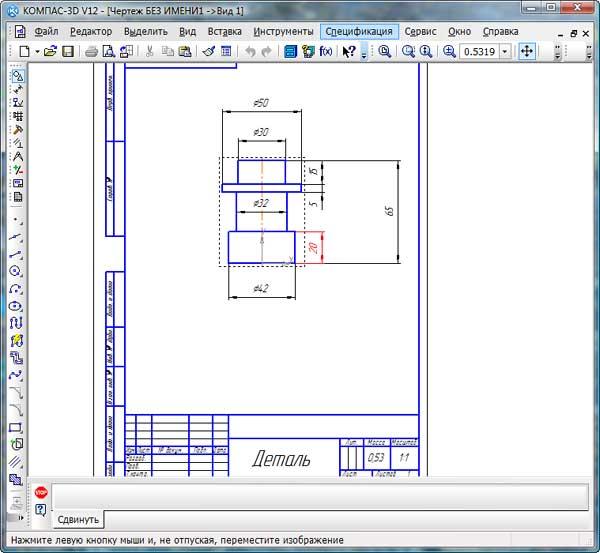Viewport: 600px width, 553px height.
Task: Select the Arc tool icon
Action: (x=16, y=289)
